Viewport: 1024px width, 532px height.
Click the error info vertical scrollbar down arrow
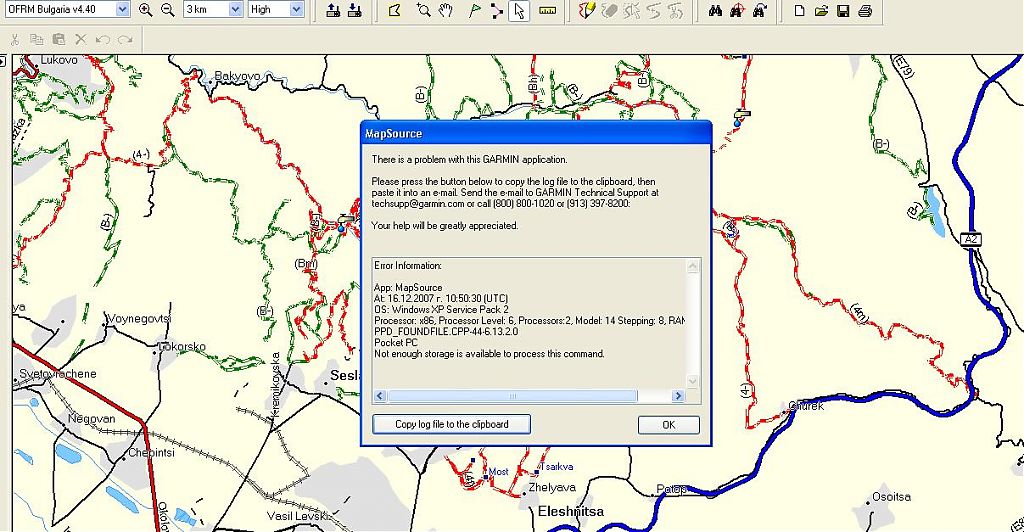tap(692, 381)
